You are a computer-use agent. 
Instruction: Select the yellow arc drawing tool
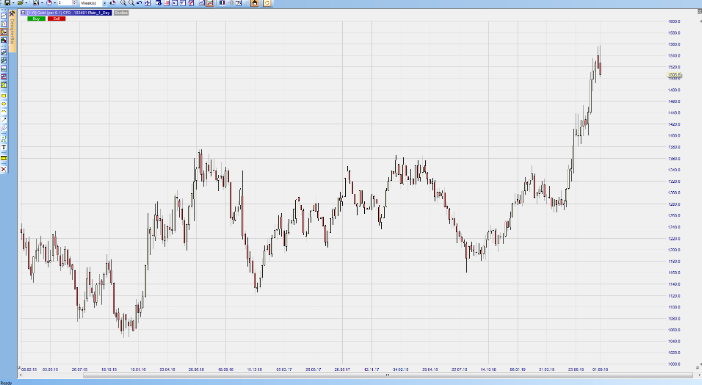(4, 111)
